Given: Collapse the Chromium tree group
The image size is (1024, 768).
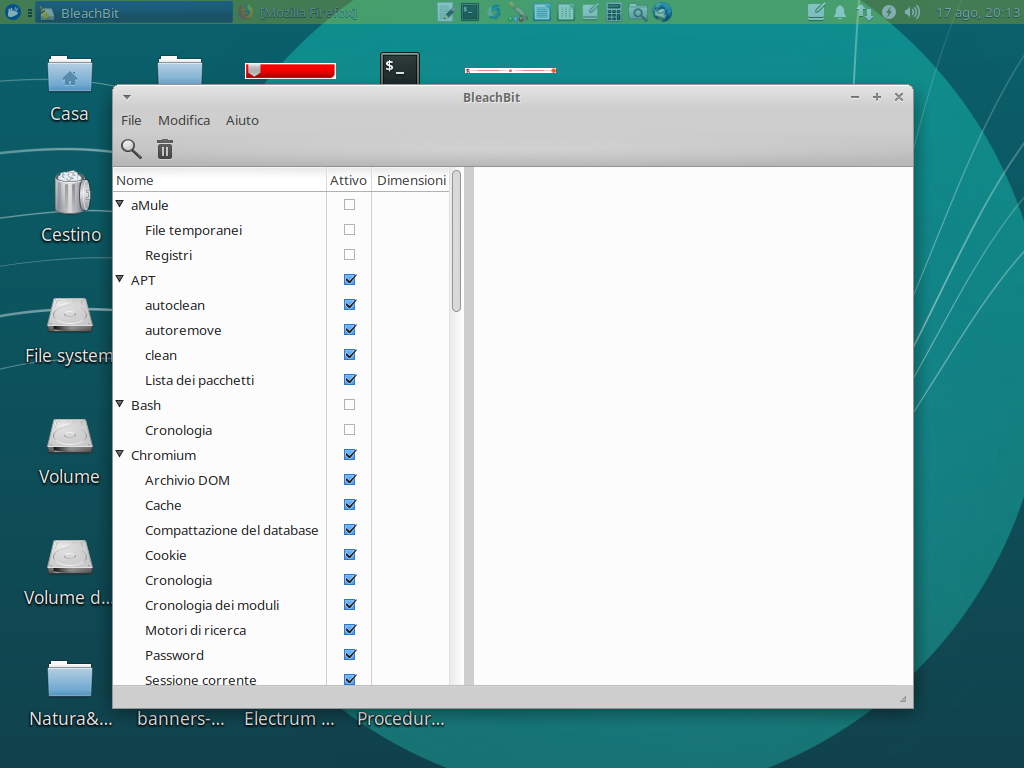Looking at the screenshot, I should tap(120, 455).
